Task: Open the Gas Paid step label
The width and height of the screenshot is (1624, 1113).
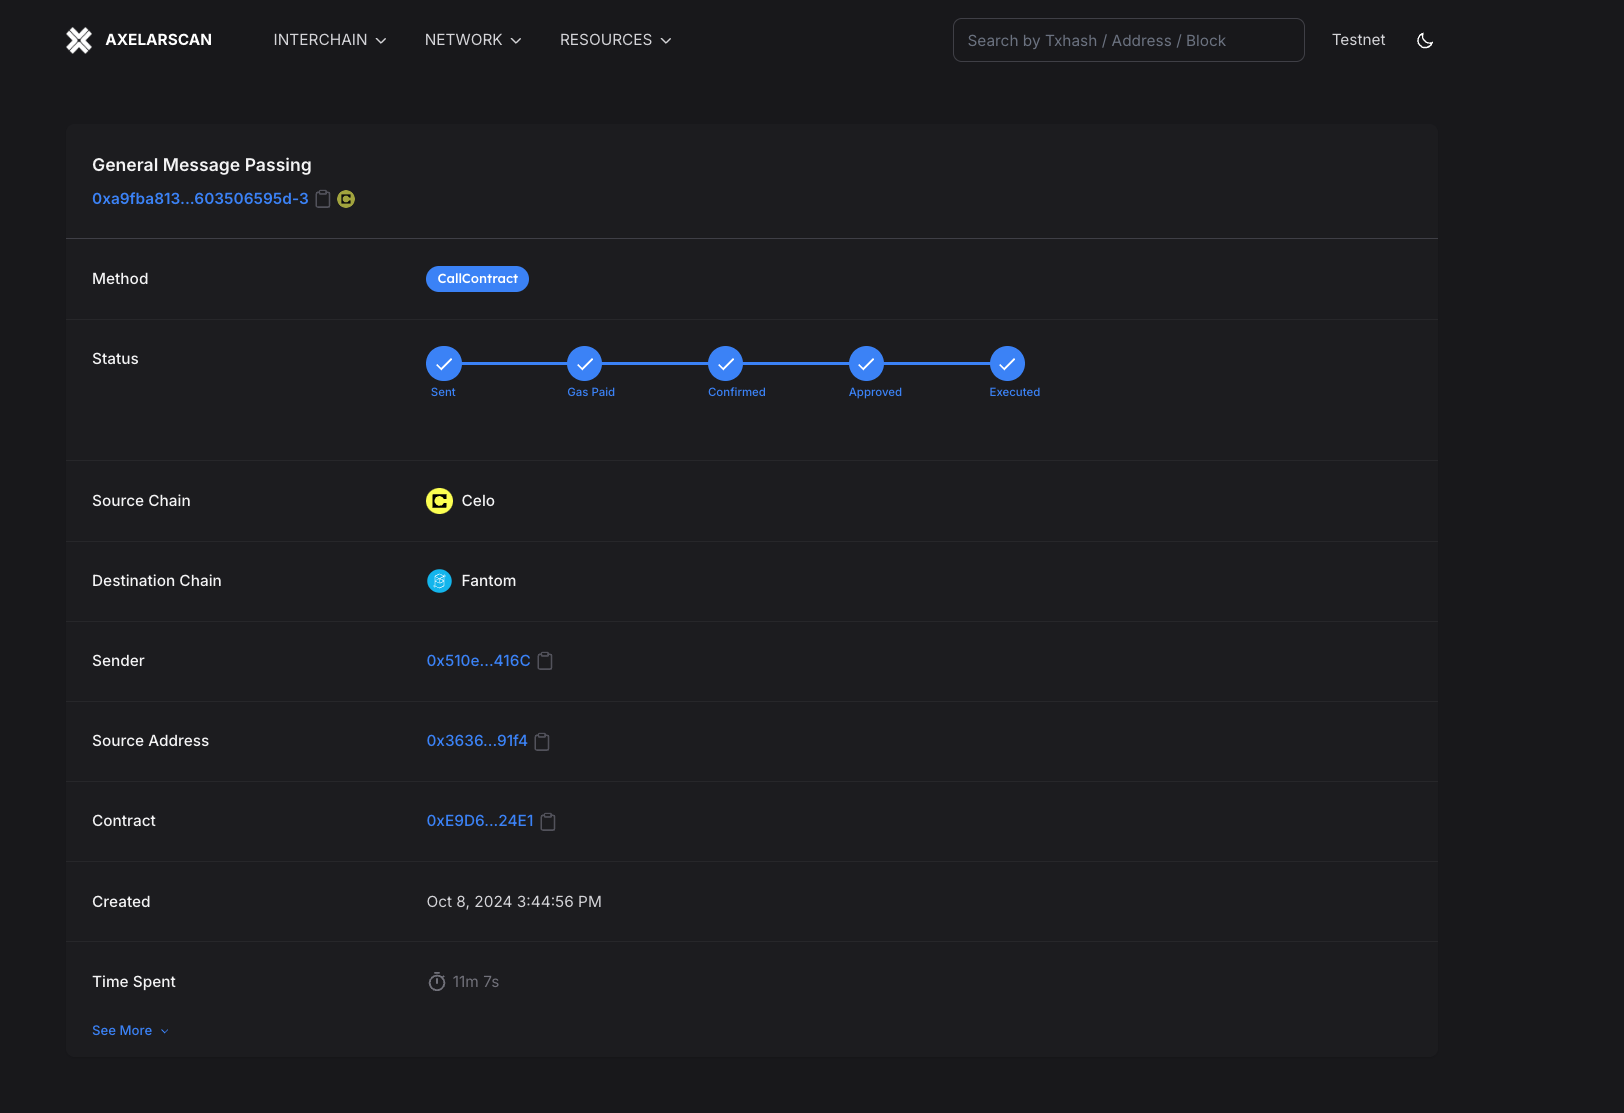Action: [x=591, y=392]
